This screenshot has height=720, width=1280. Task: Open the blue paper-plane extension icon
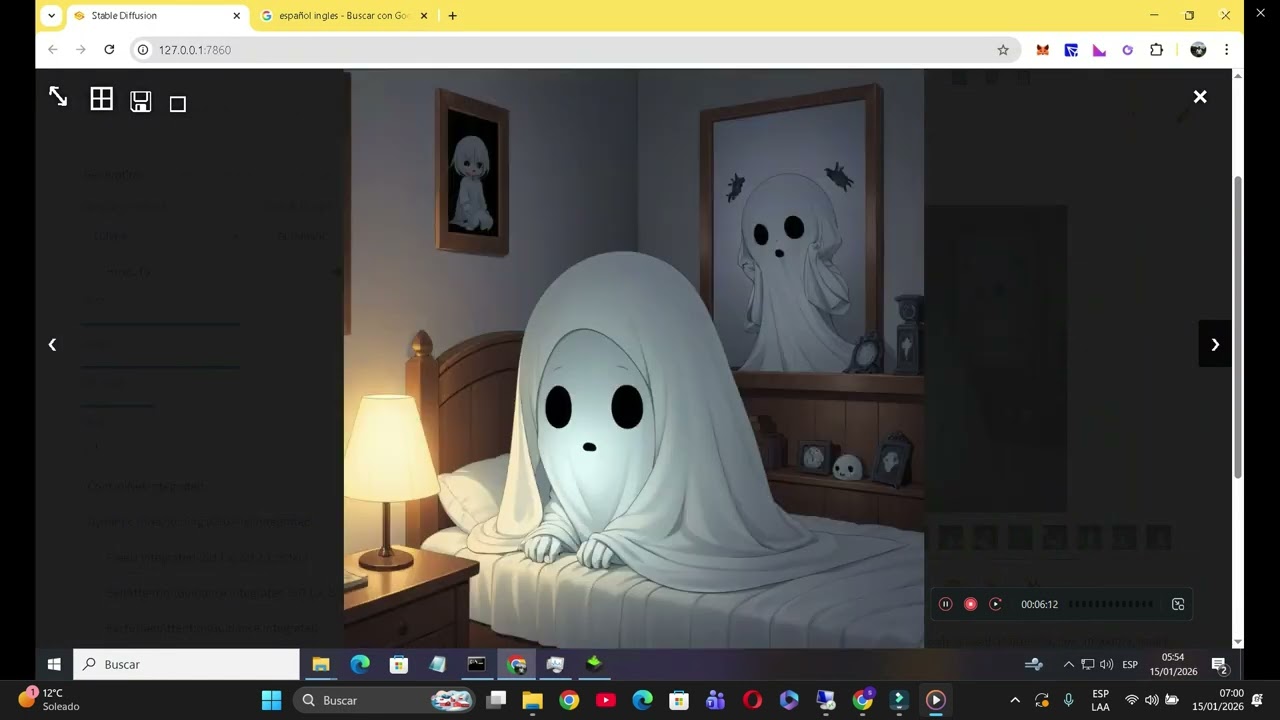[x=1071, y=50]
